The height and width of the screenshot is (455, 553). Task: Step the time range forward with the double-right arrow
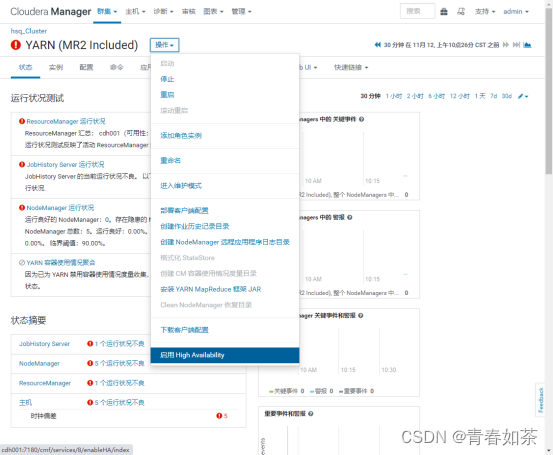pyautogui.click(x=506, y=45)
